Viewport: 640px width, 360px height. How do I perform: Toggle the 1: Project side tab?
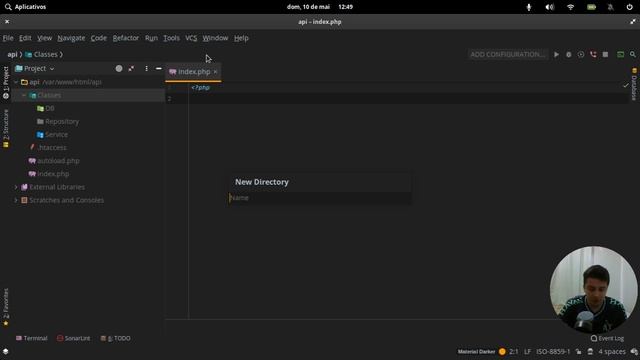click(6, 82)
